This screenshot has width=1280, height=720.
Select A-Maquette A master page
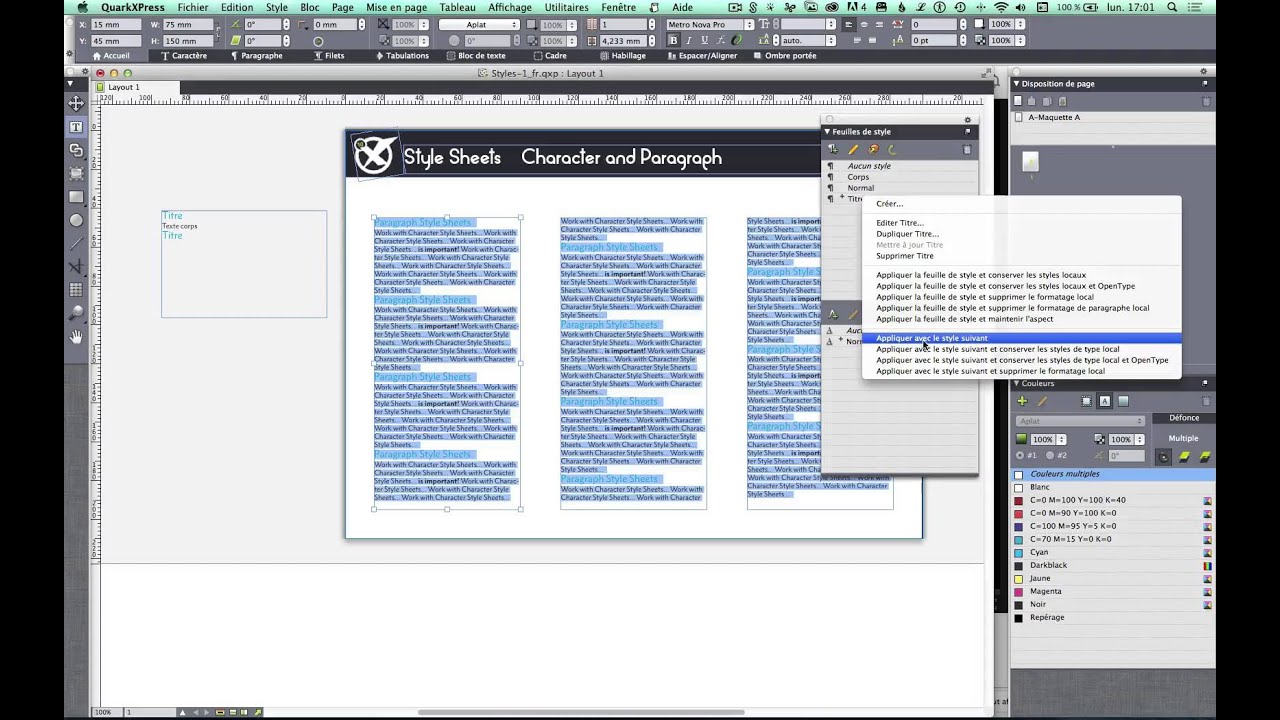[1113, 117]
